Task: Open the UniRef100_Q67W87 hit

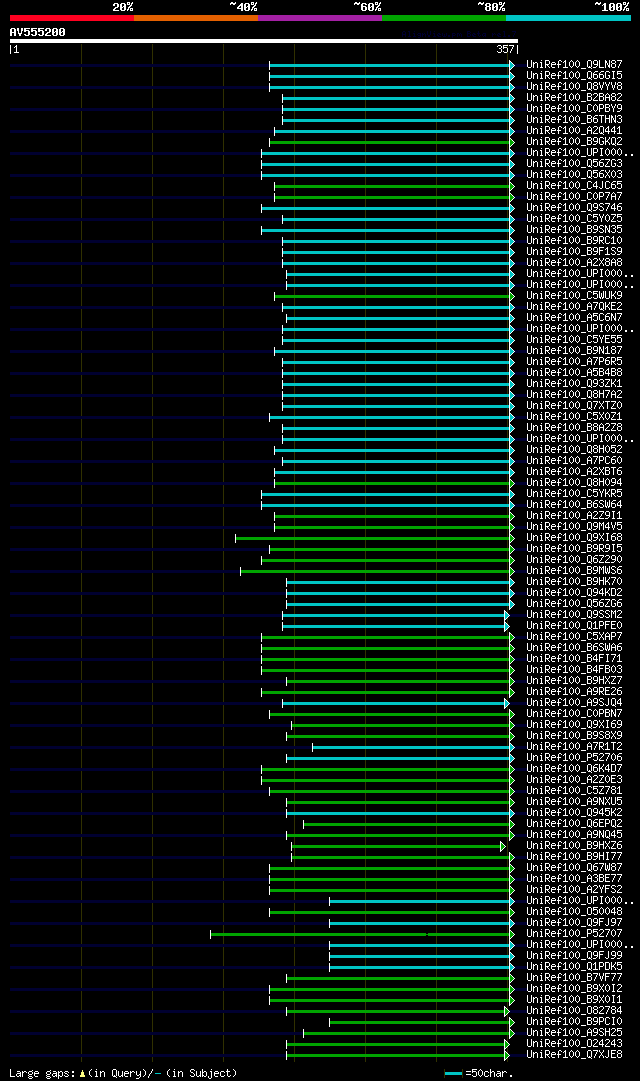Action: click(574, 869)
